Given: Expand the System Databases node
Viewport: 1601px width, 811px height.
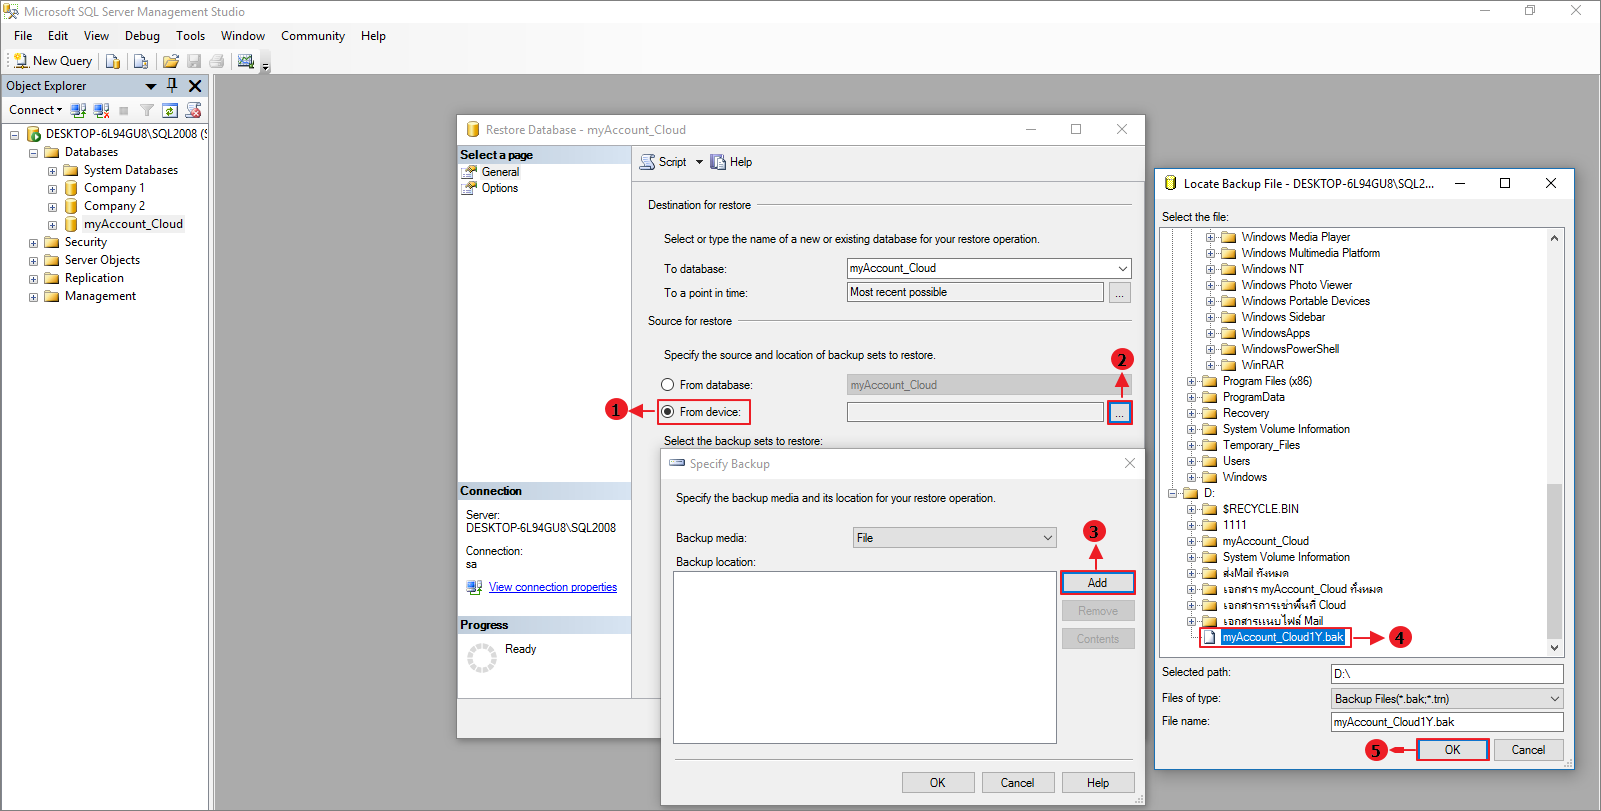Looking at the screenshot, I should 52,171.
